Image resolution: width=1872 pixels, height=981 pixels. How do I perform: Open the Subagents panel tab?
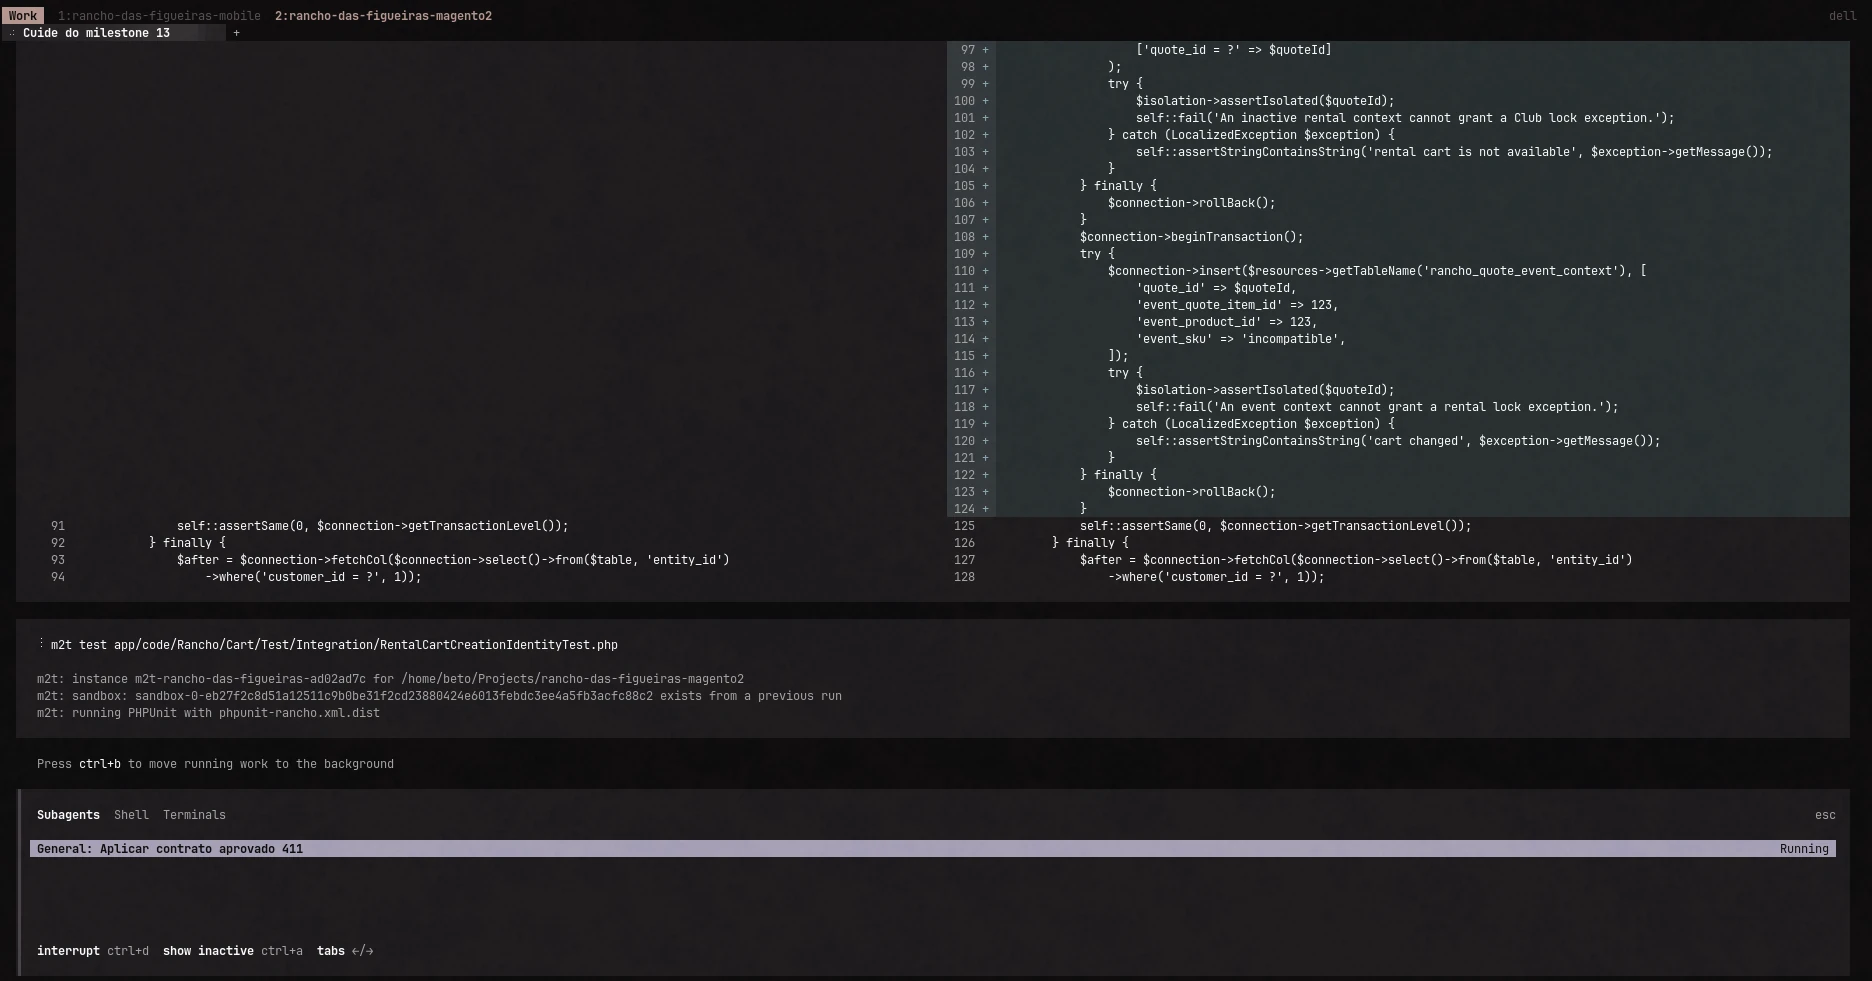tap(68, 815)
